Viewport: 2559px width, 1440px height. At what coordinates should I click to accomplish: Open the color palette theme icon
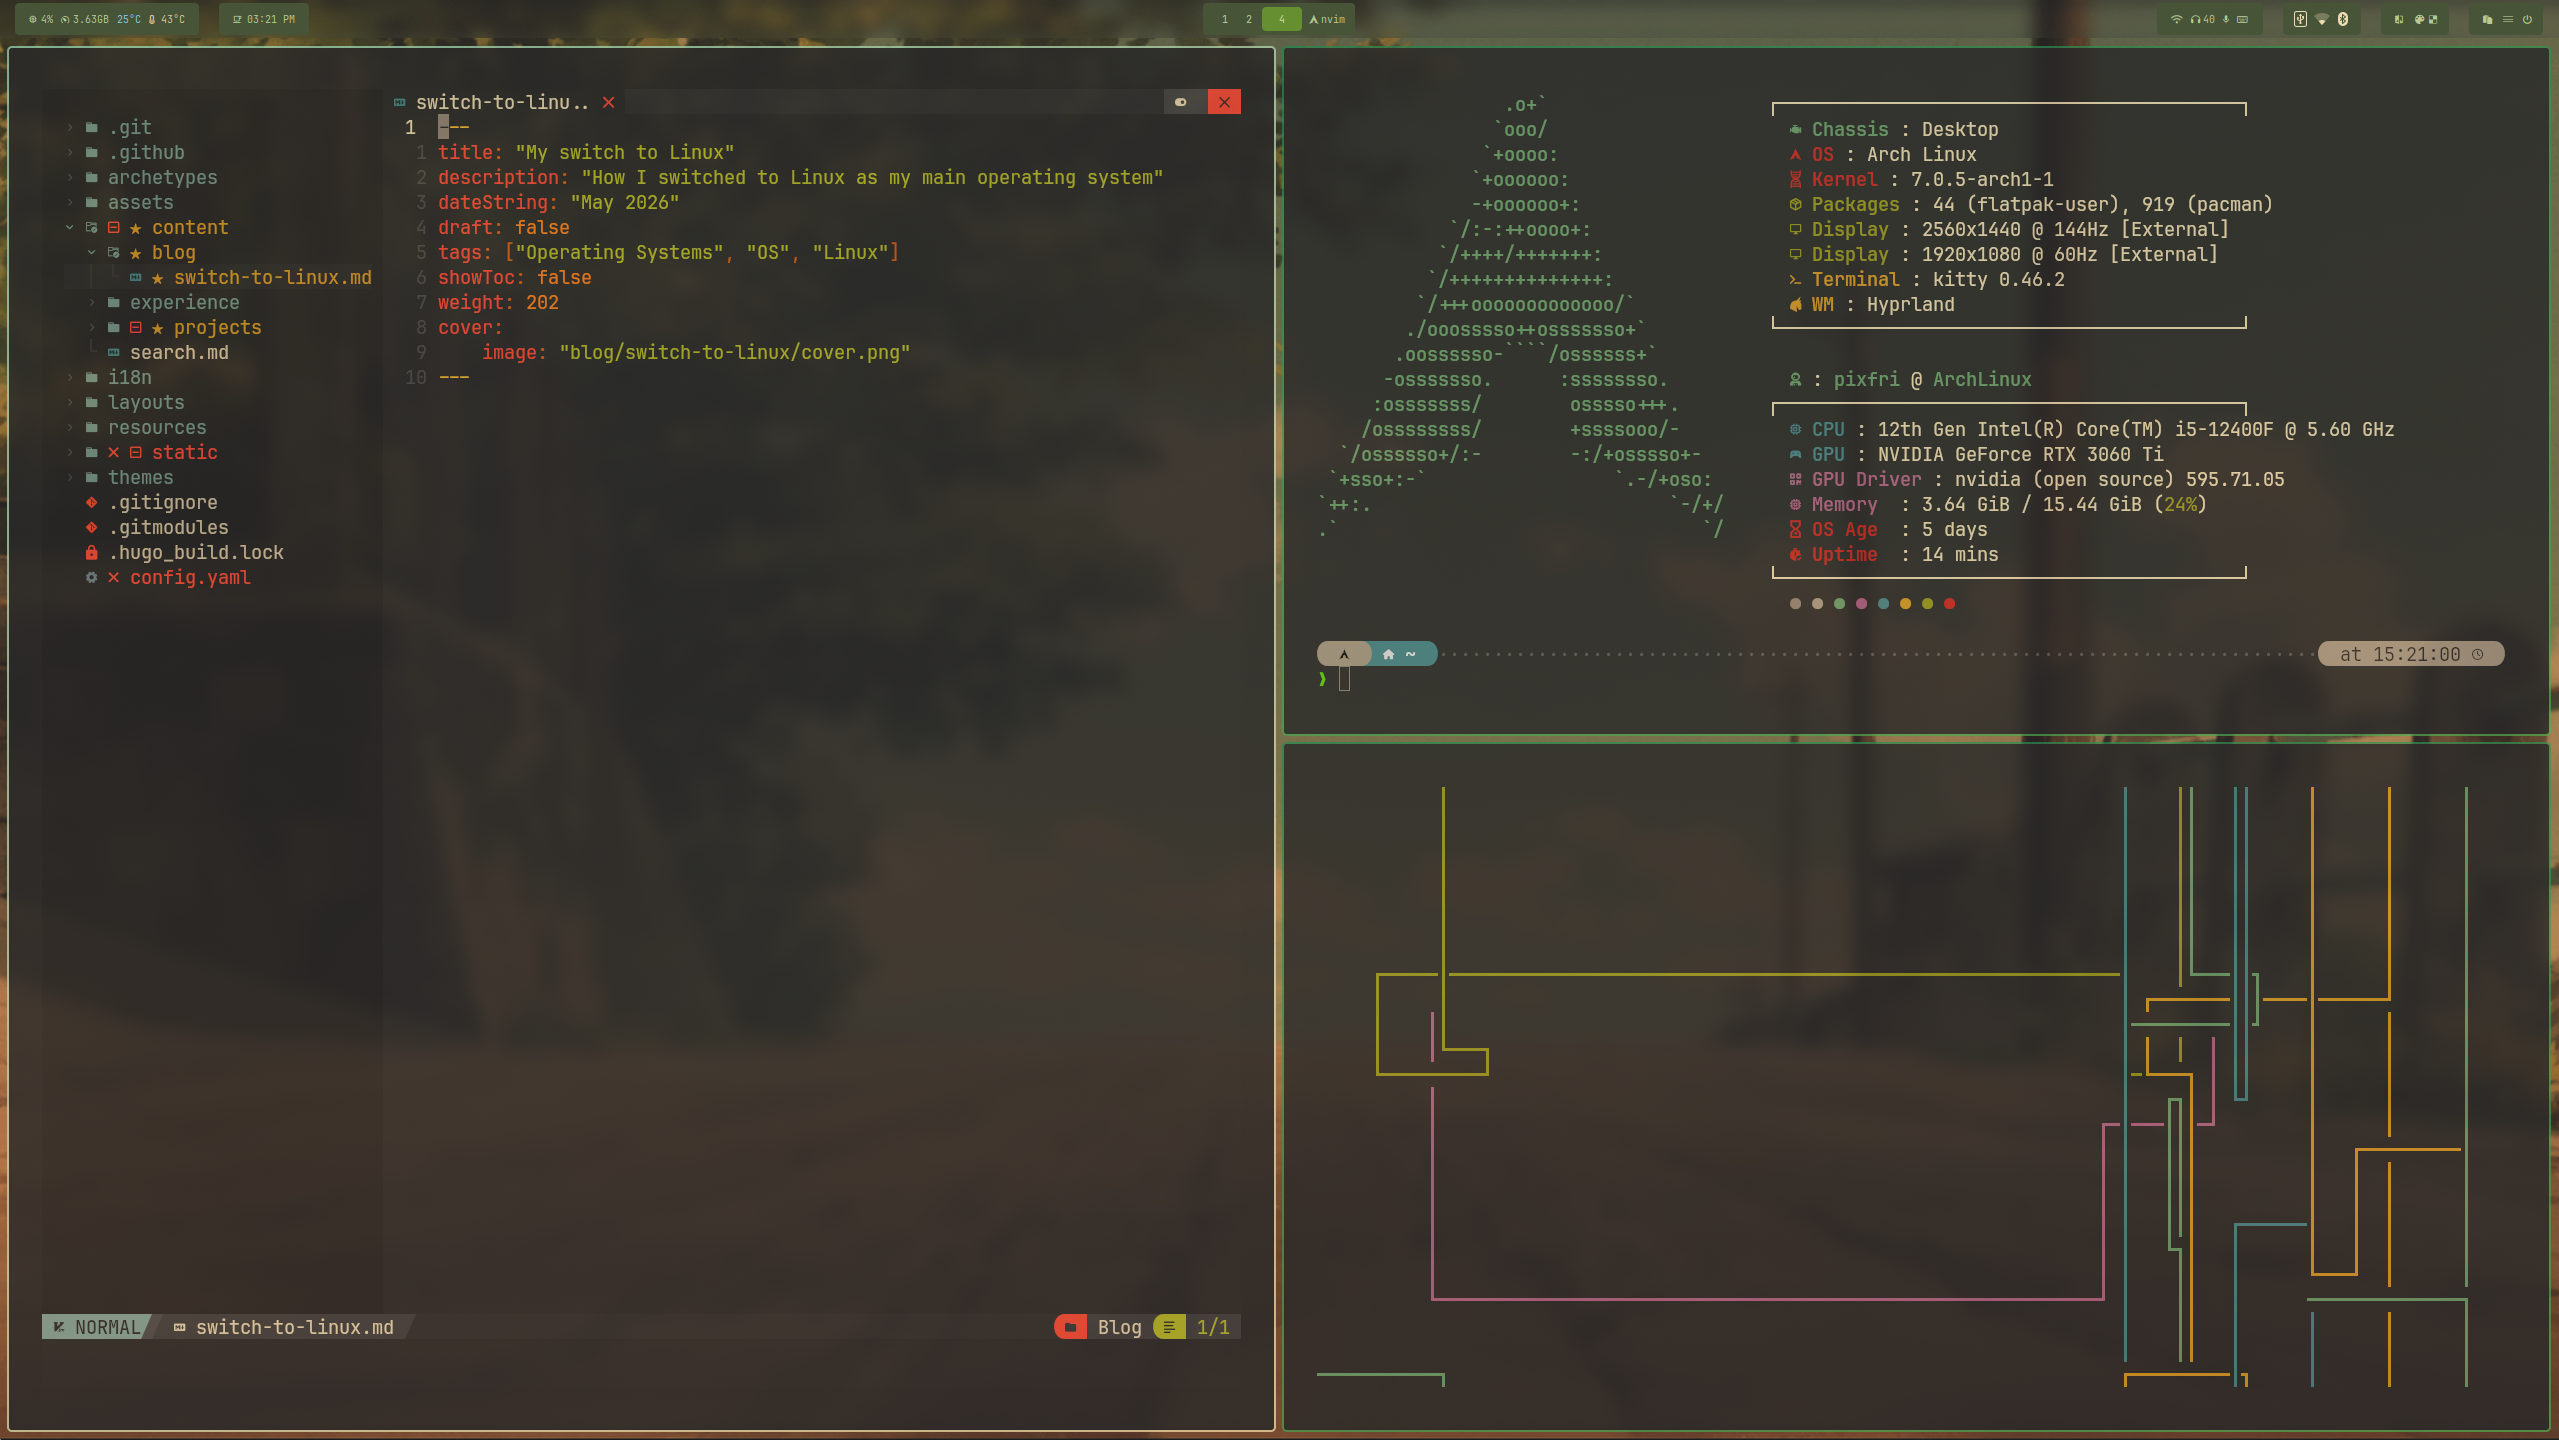(2419, 19)
